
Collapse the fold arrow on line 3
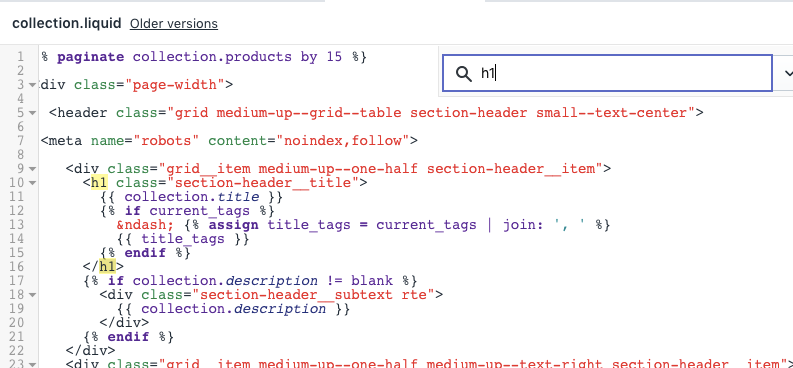(x=32, y=85)
